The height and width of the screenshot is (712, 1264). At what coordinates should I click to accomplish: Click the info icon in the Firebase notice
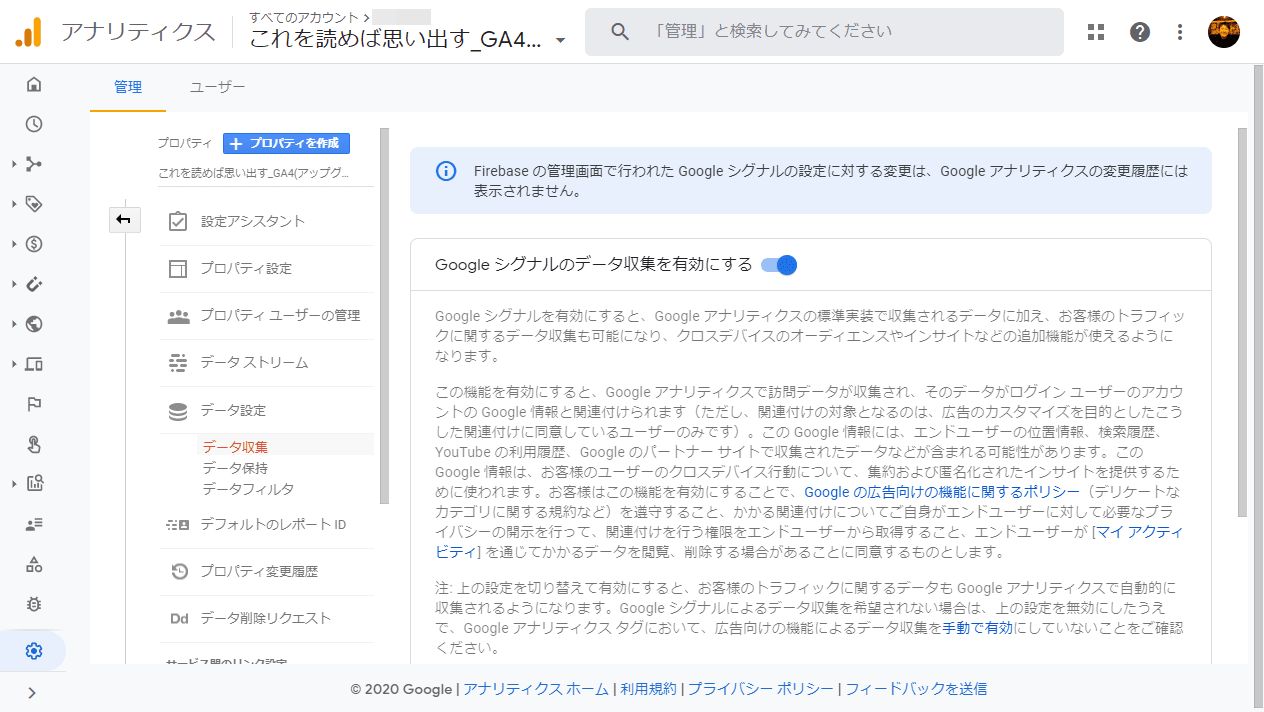point(446,171)
